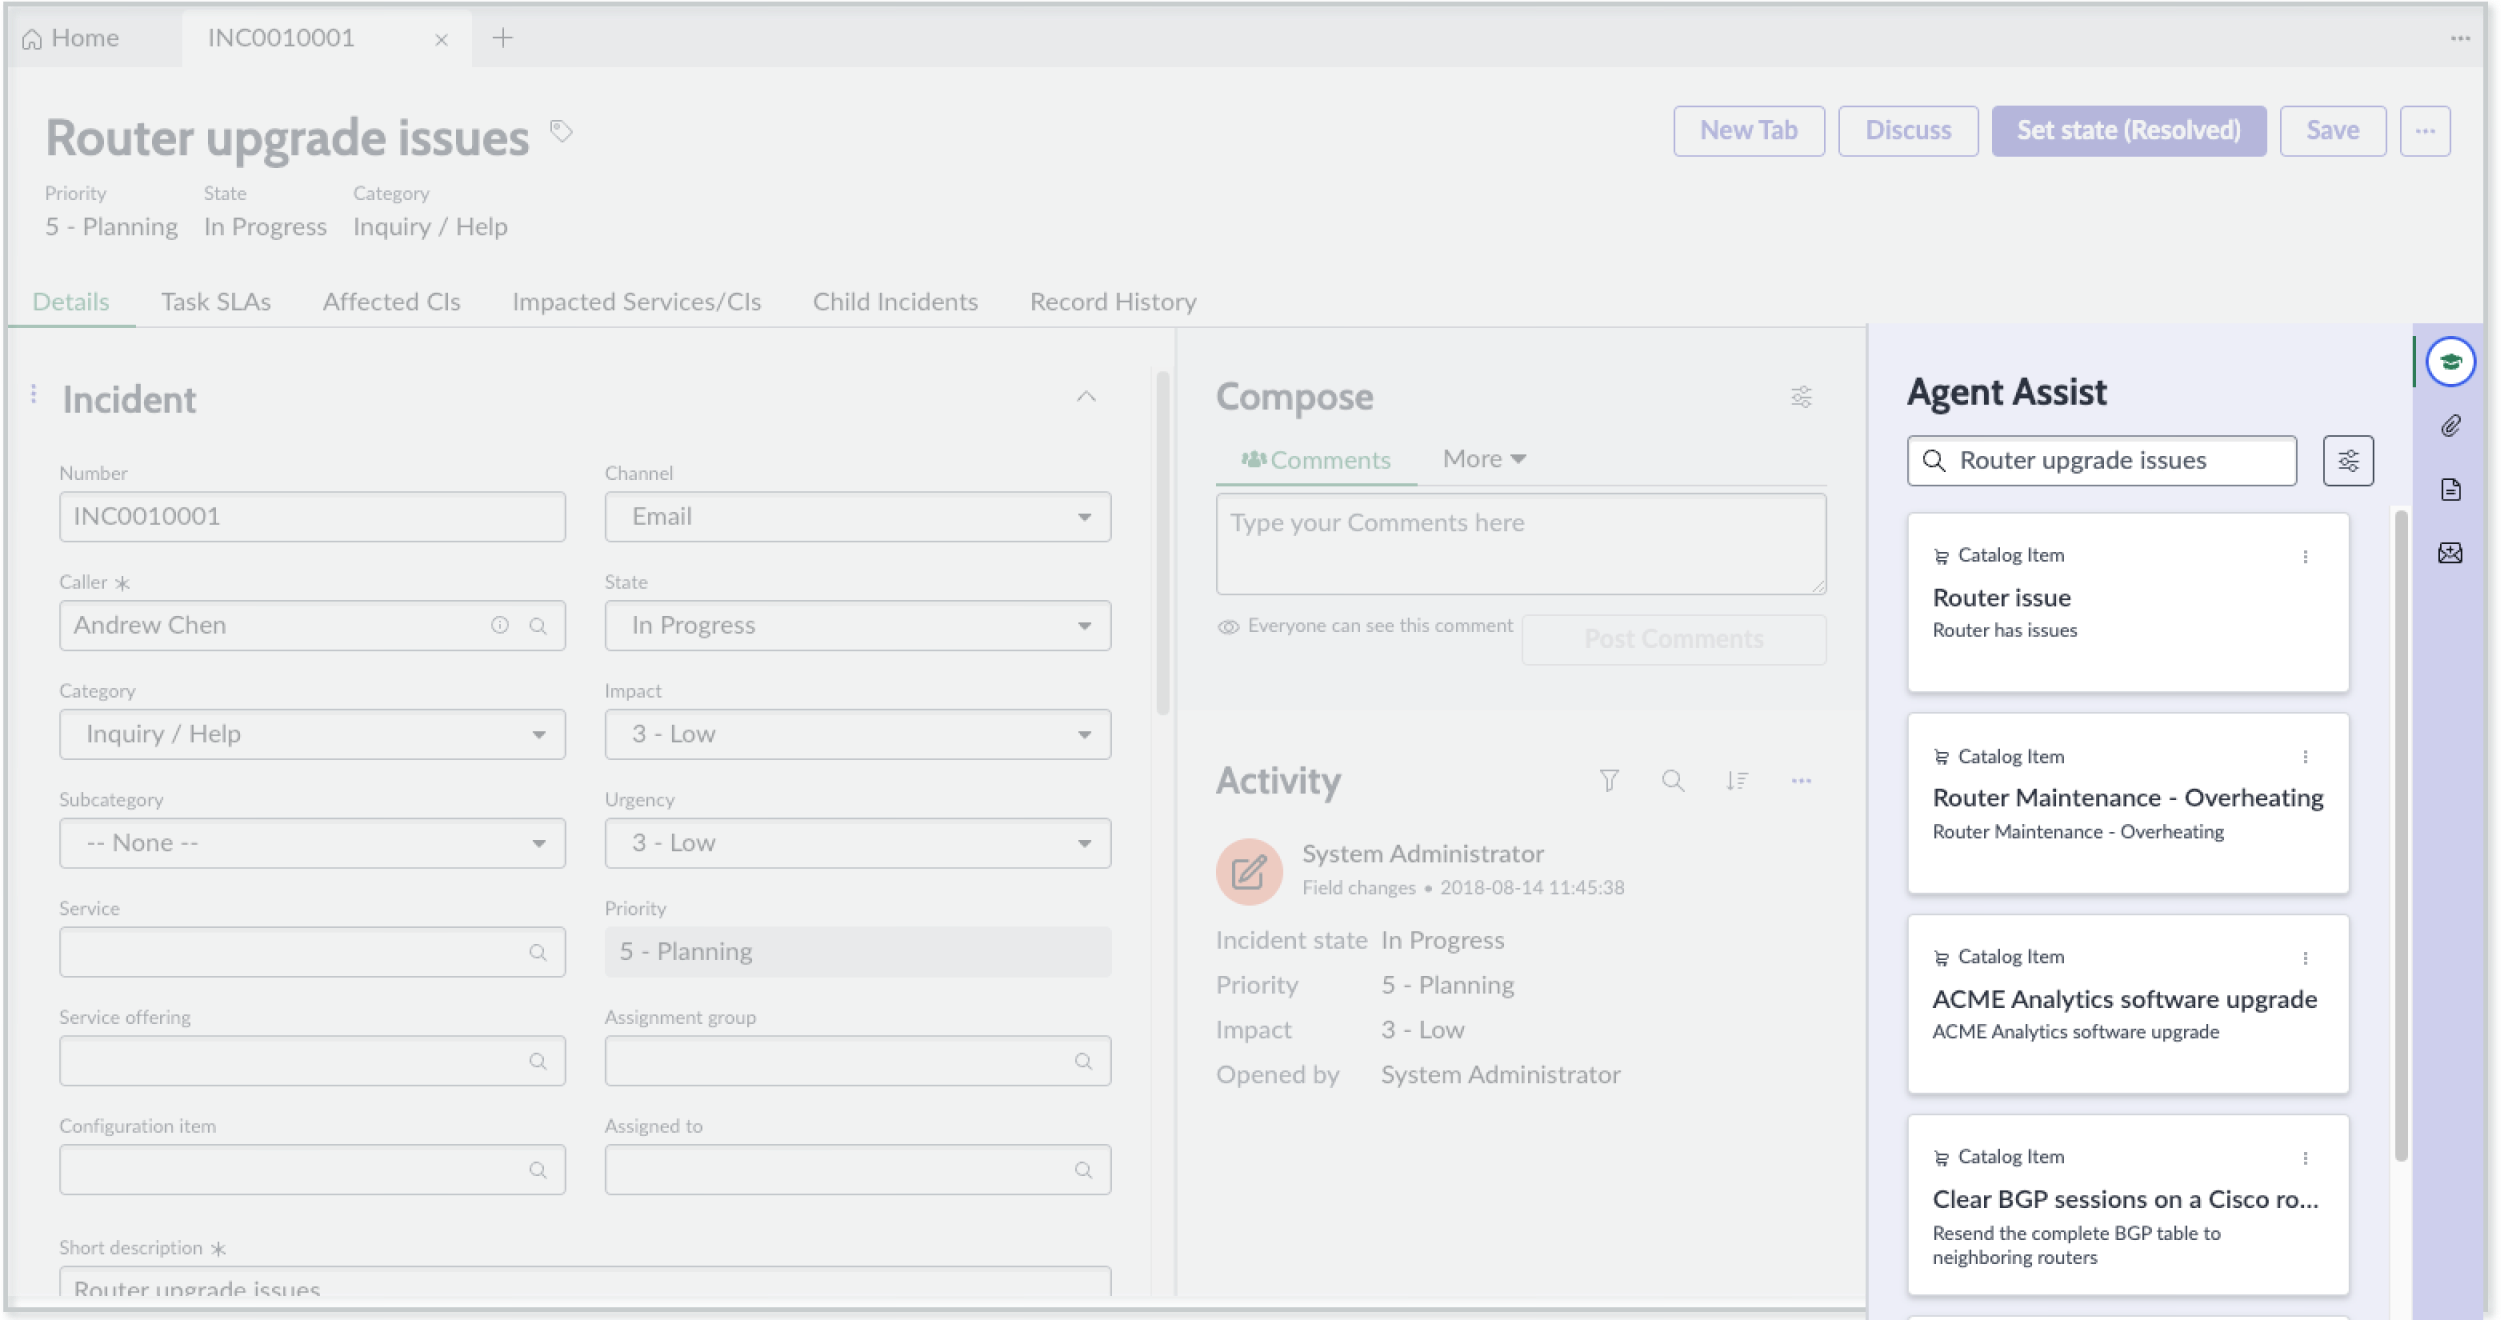The width and height of the screenshot is (2501, 1320).
Task: Open Compose preferences using the sliders icon
Action: tap(1801, 397)
